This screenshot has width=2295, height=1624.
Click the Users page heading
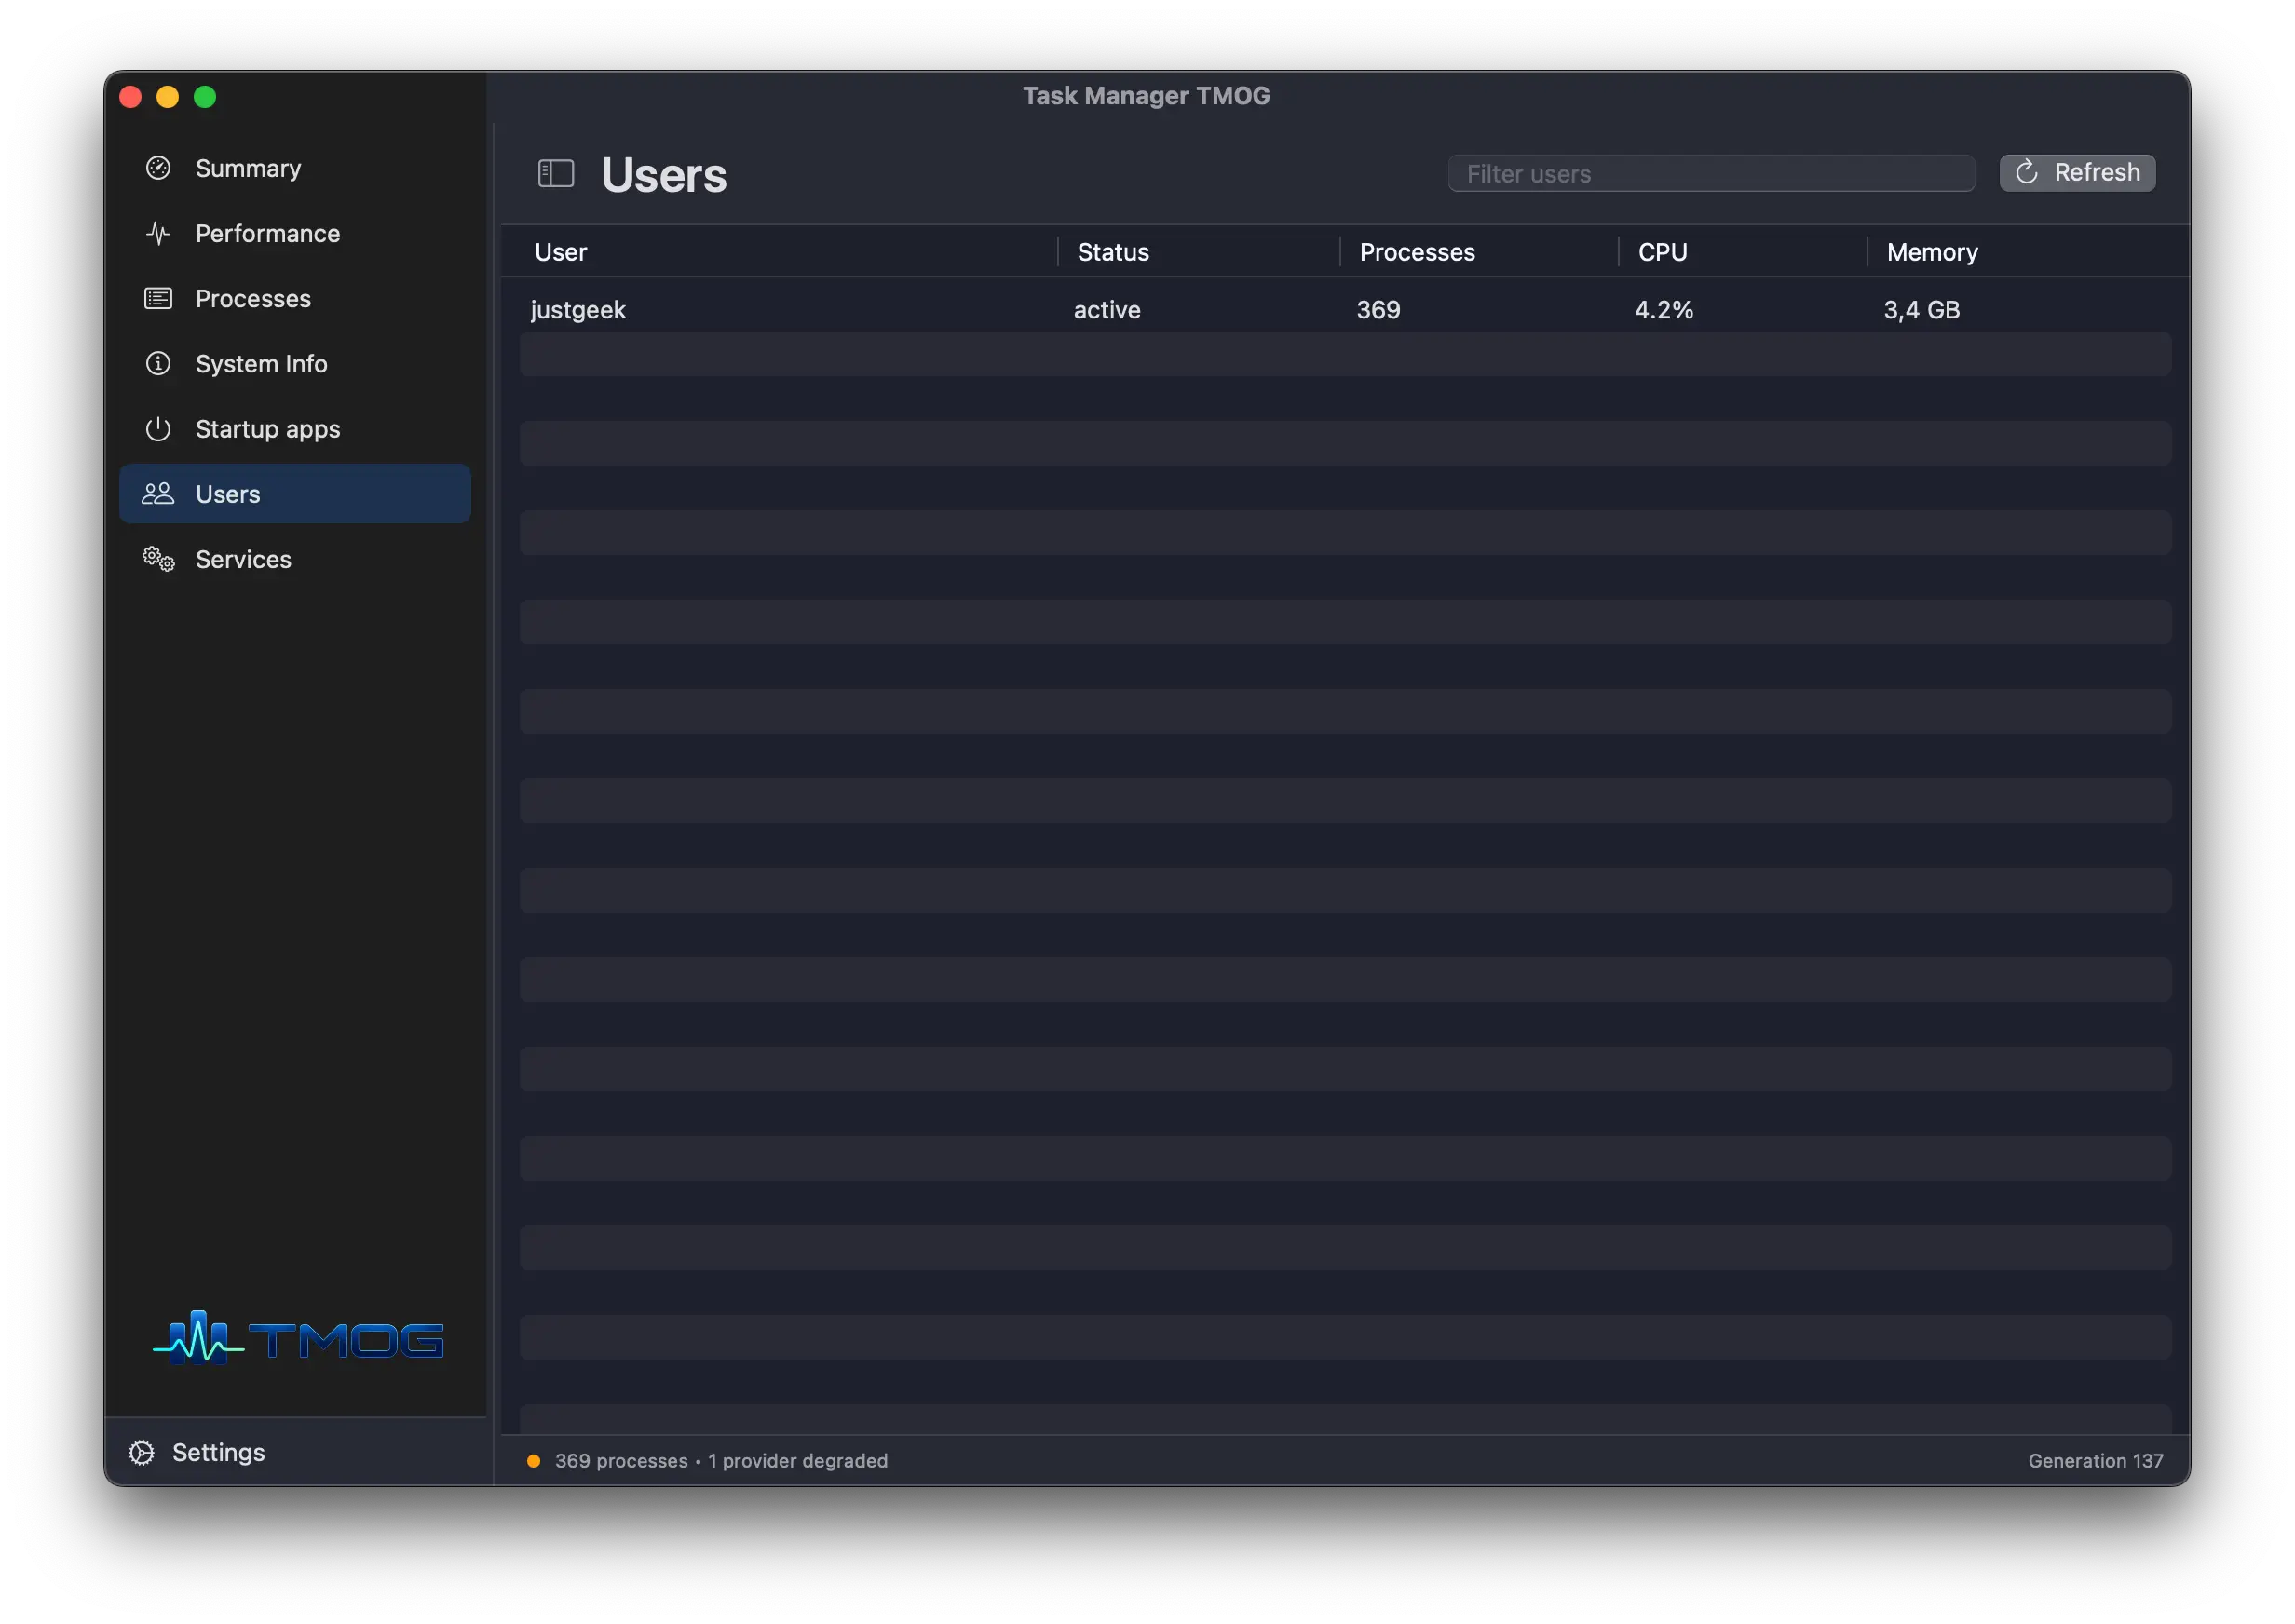[x=664, y=175]
